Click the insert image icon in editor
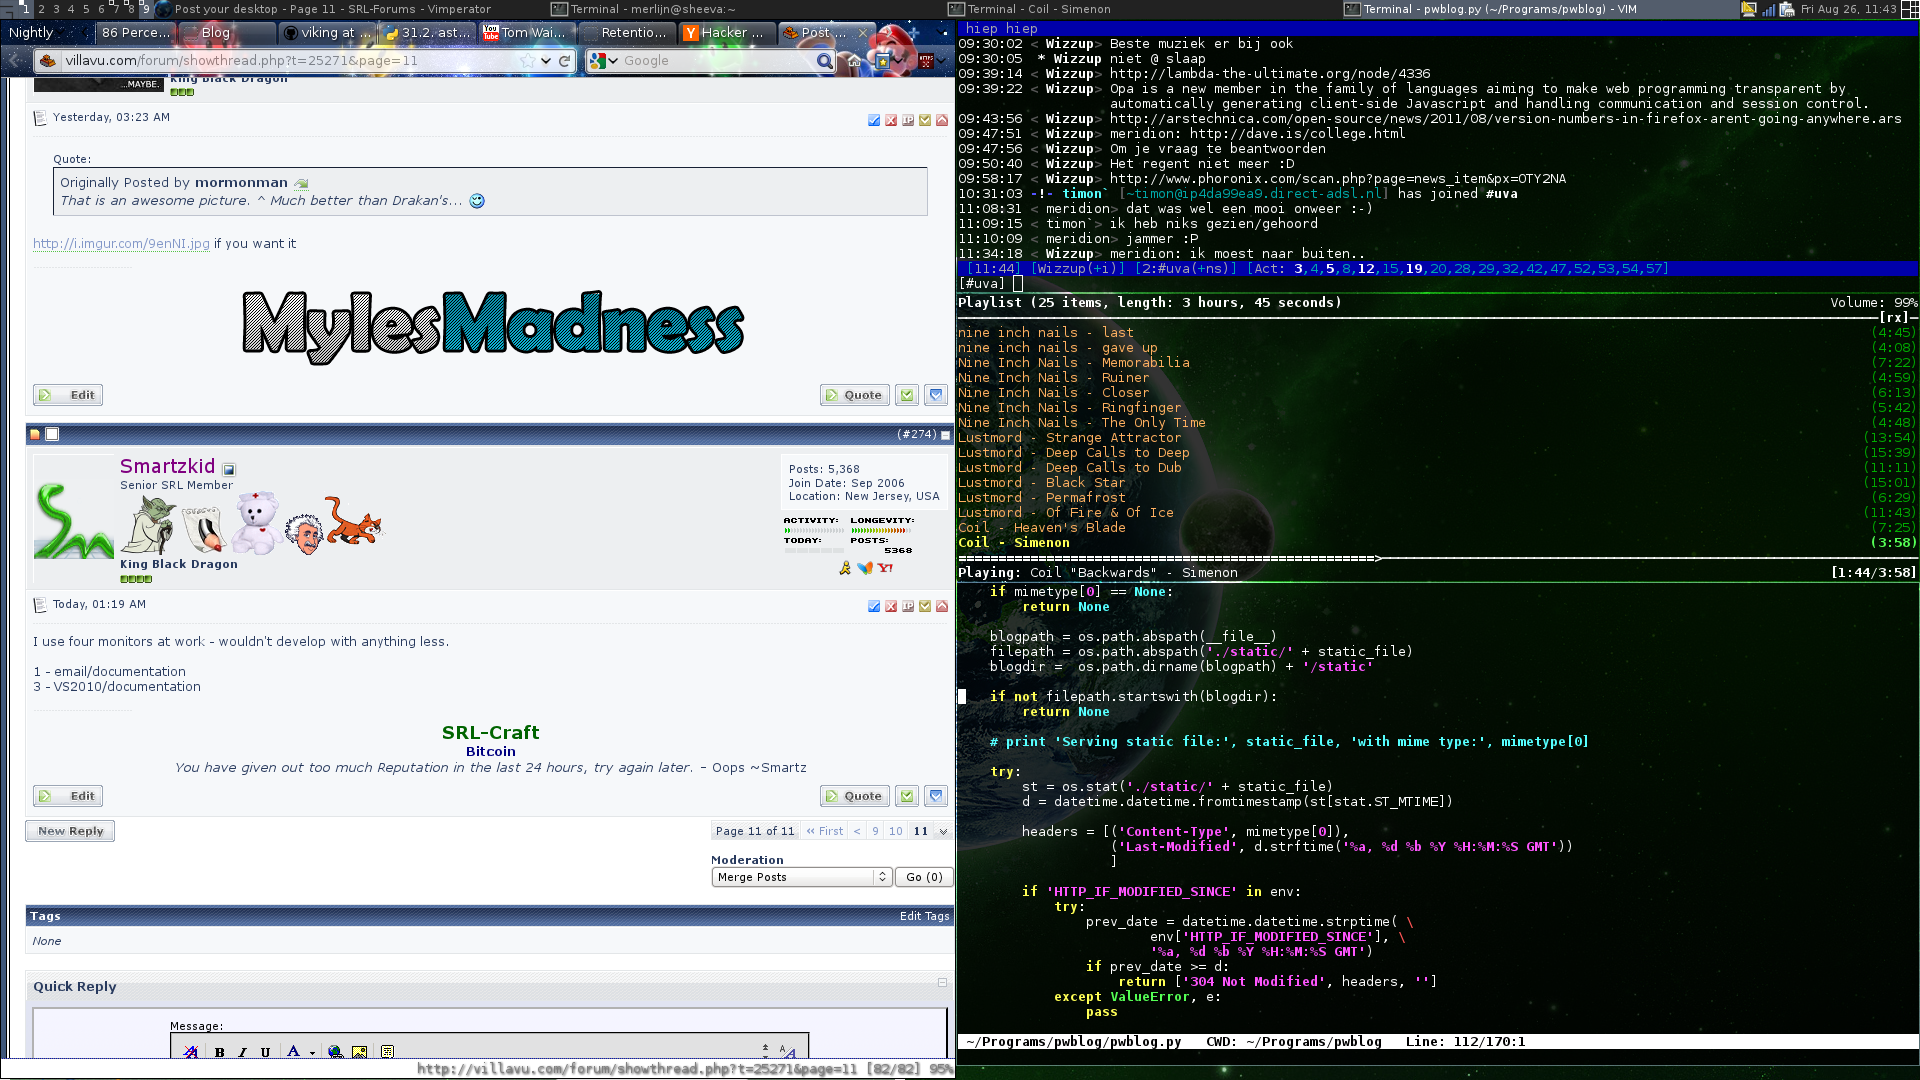The image size is (1920, 1080). click(359, 1052)
